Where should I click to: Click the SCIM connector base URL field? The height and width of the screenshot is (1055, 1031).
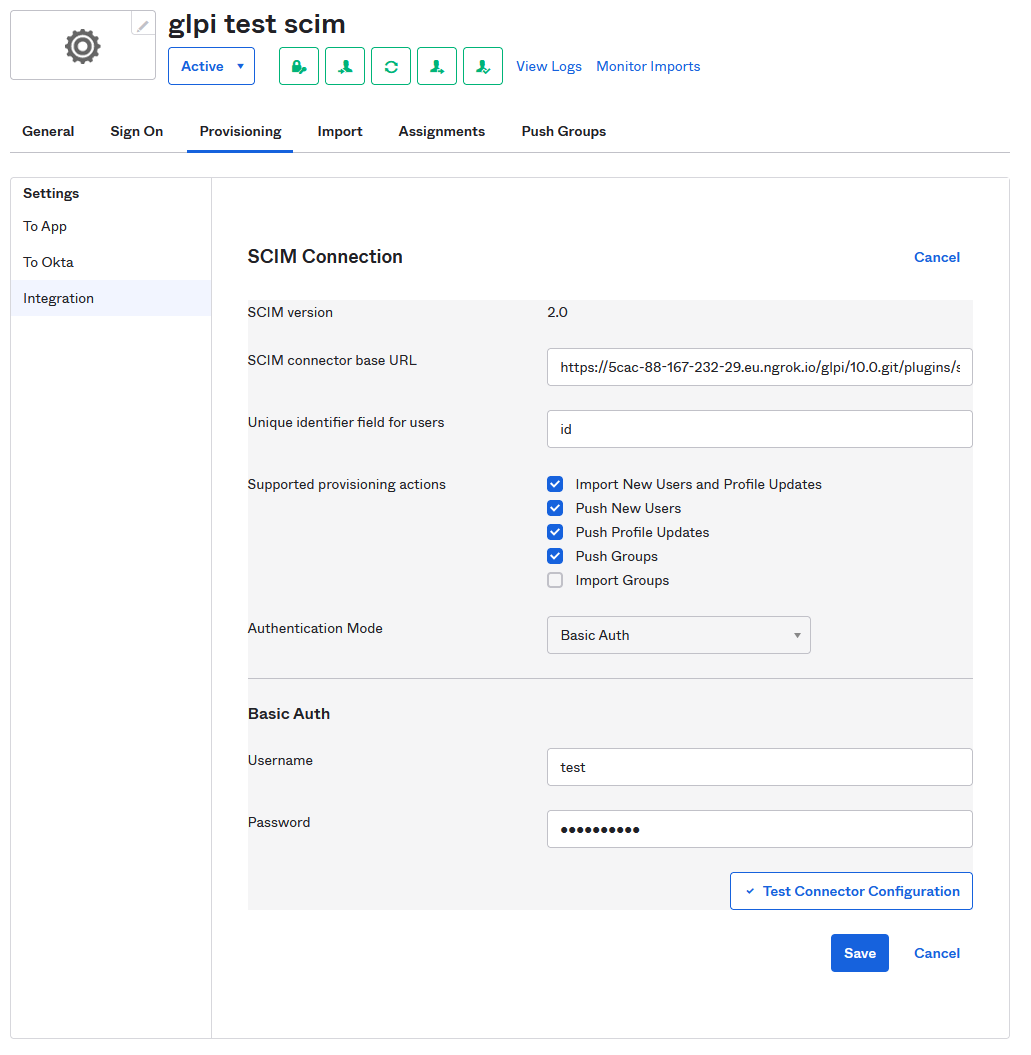tap(760, 367)
